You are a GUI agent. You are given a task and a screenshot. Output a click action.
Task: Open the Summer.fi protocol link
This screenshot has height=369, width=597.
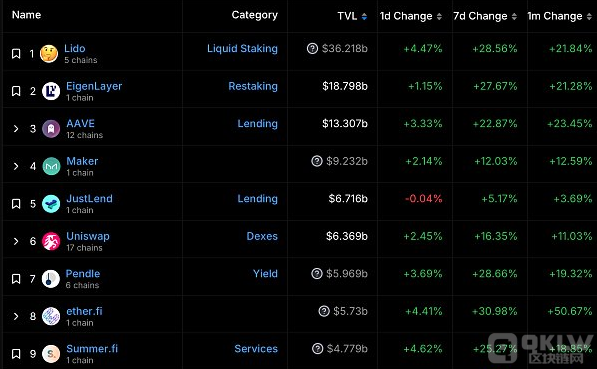[x=92, y=348]
